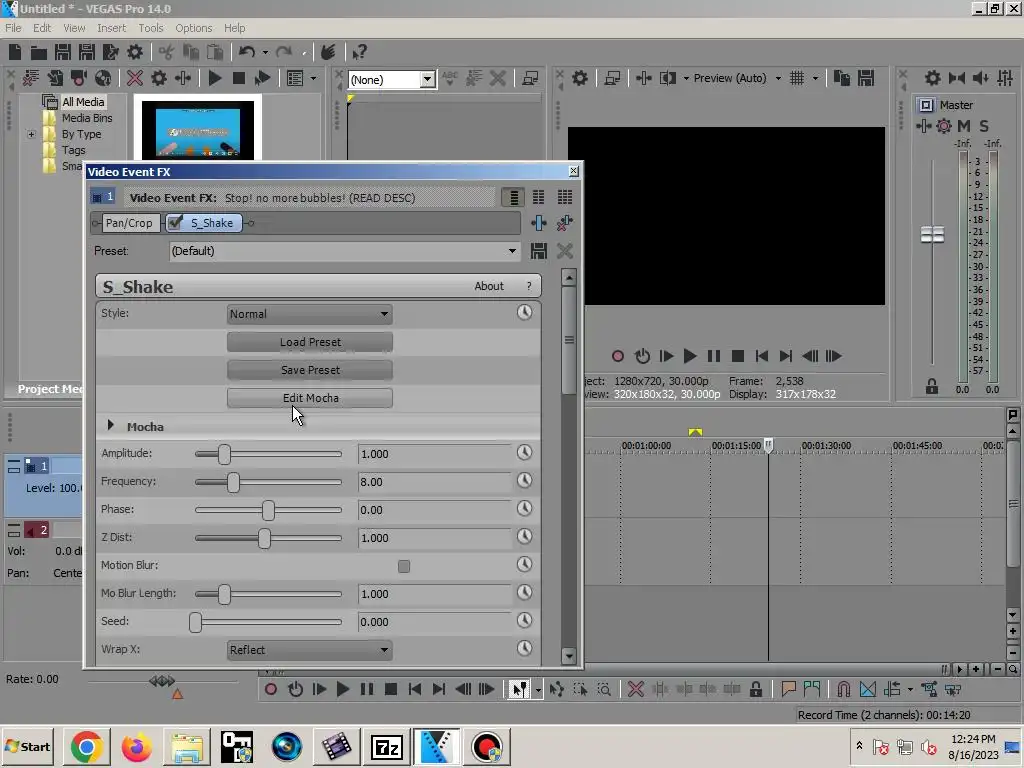Click Seed animate clock icon
1024x768 pixels.
524,620
